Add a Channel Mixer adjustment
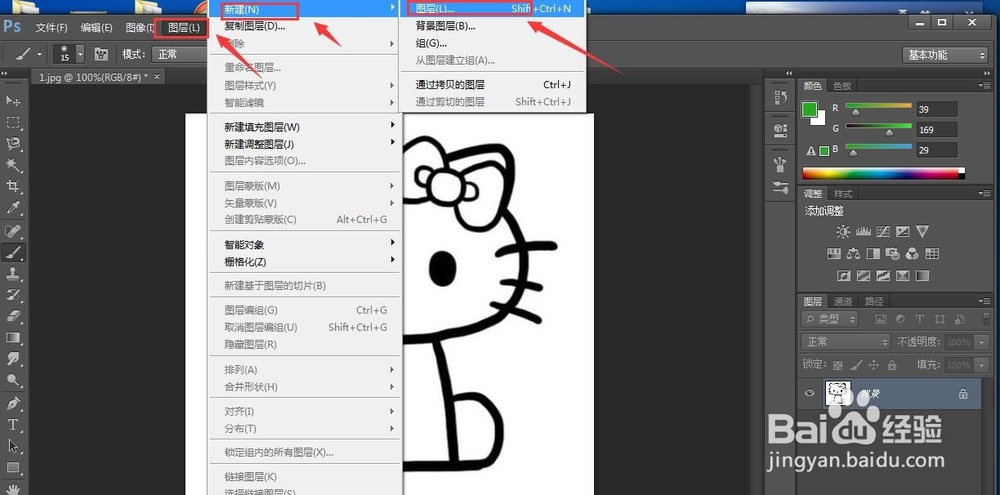This screenshot has width=1000, height=495. click(x=913, y=254)
